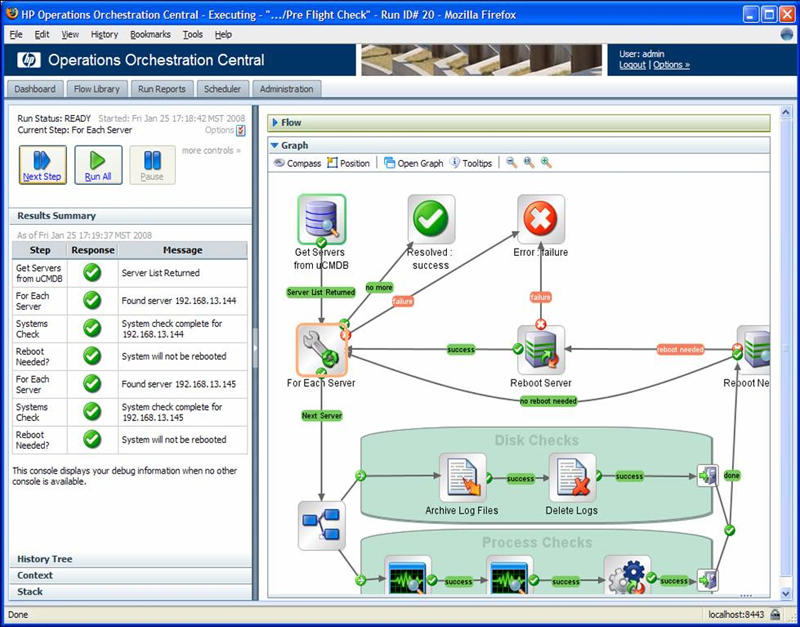This screenshot has width=800, height=627.
Task: Click the first process monitor step icon
Action: pyautogui.click(x=408, y=575)
